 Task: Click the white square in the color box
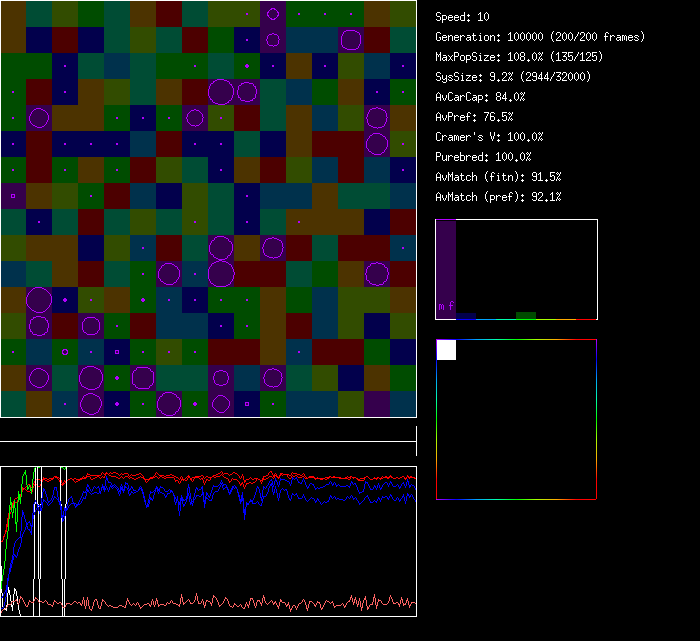[x=446, y=349]
